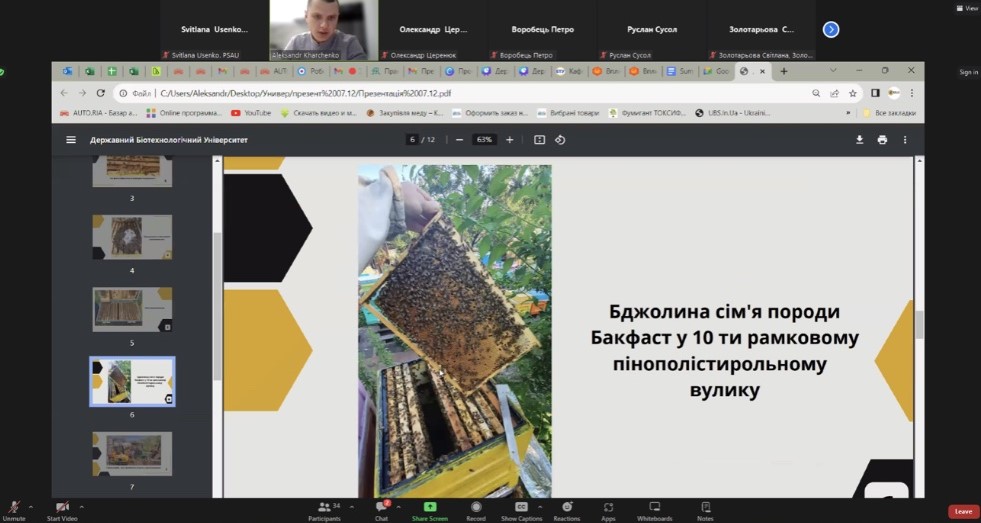Open new browser tab
Image resolution: width=981 pixels, height=523 pixels.
pyautogui.click(x=783, y=71)
